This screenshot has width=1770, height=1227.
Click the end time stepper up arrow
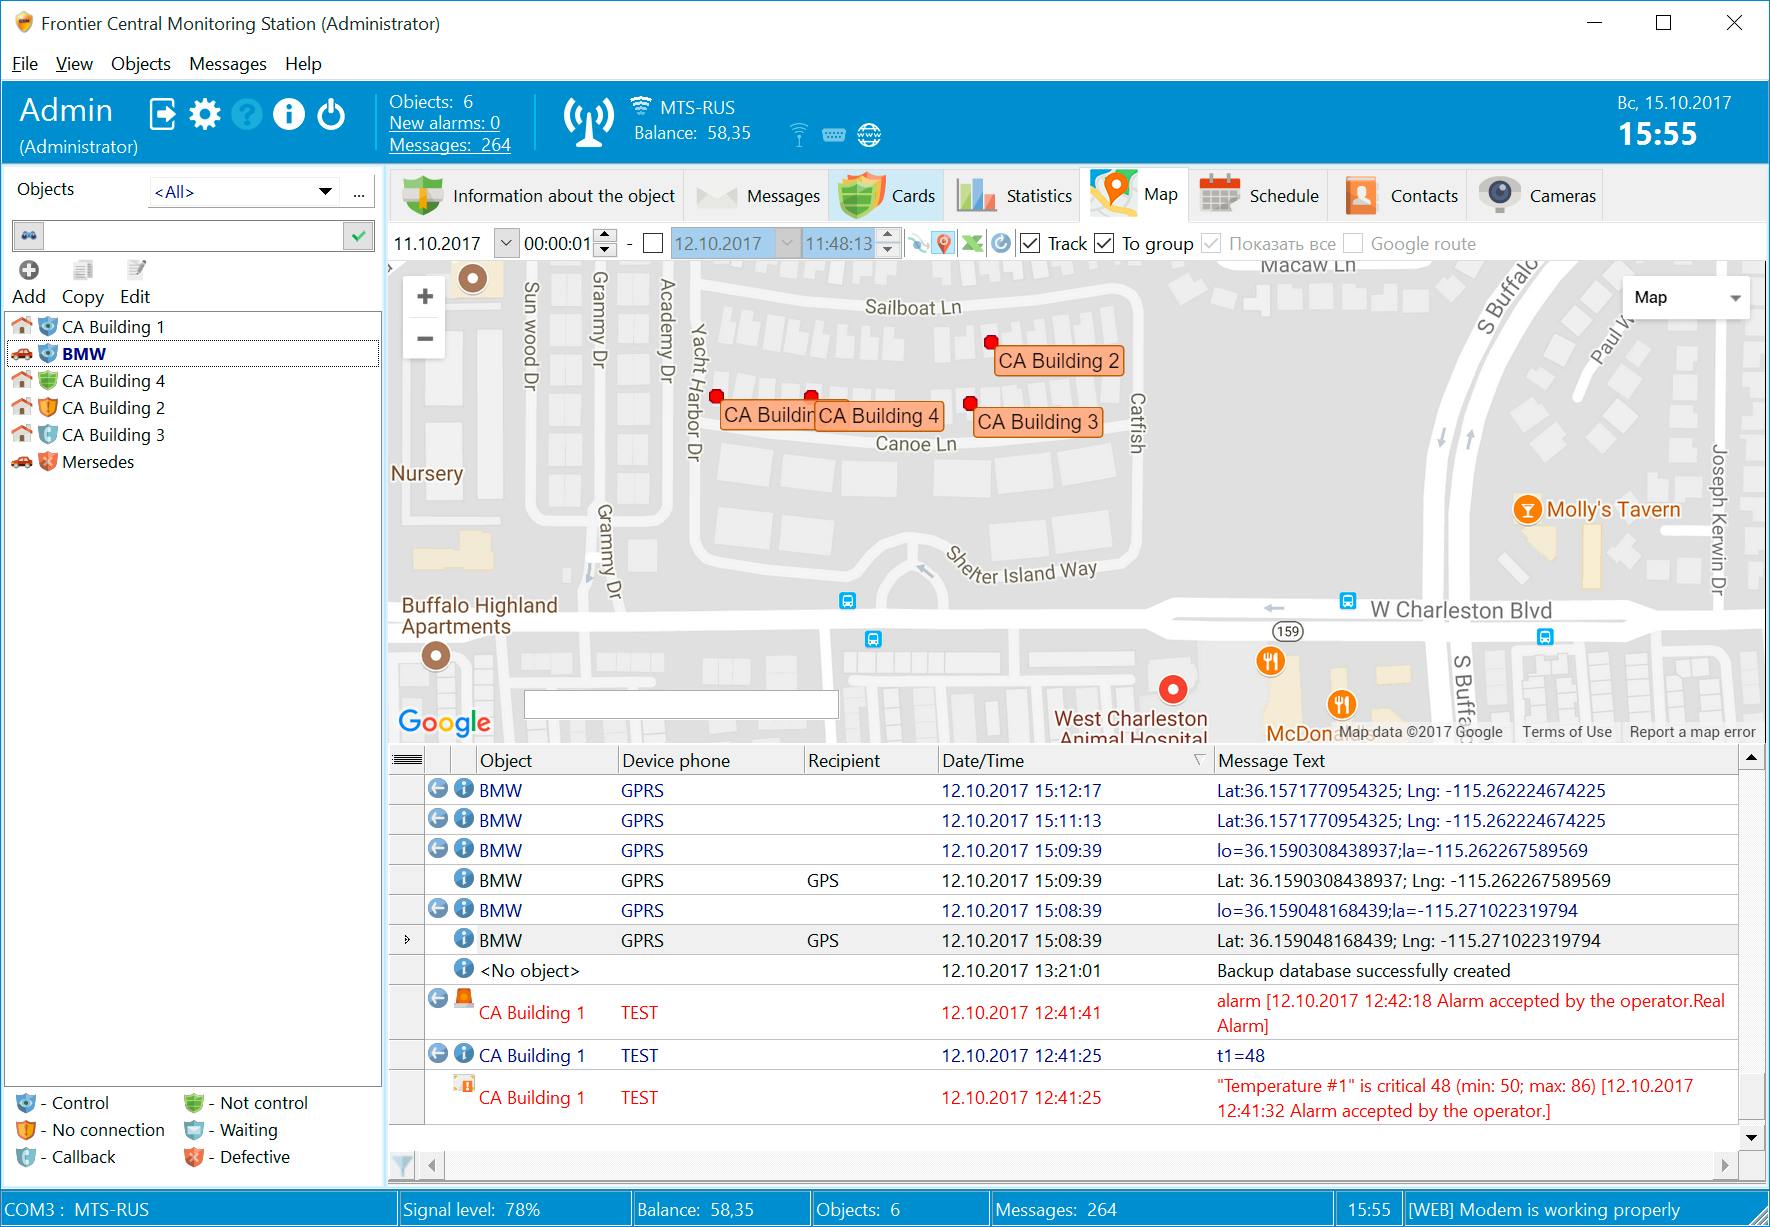pos(886,236)
